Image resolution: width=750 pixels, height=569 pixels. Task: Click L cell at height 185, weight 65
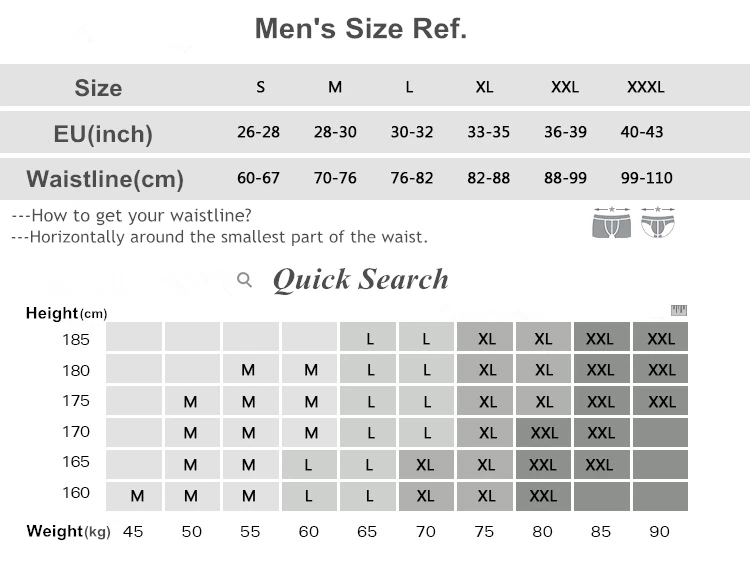tap(368, 337)
